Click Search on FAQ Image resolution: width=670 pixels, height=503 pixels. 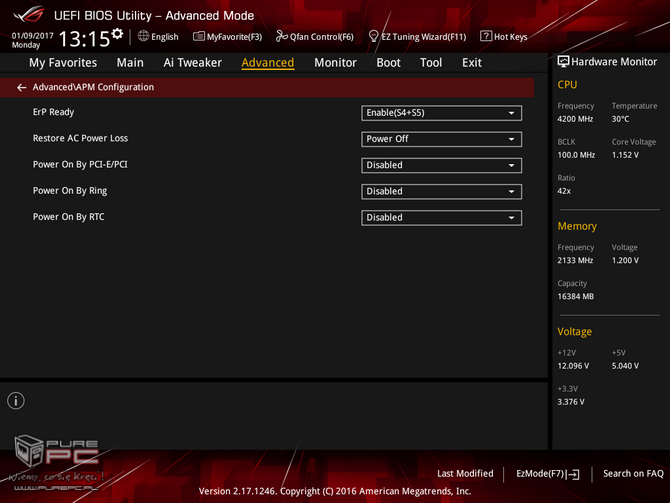(x=633, y=474)
